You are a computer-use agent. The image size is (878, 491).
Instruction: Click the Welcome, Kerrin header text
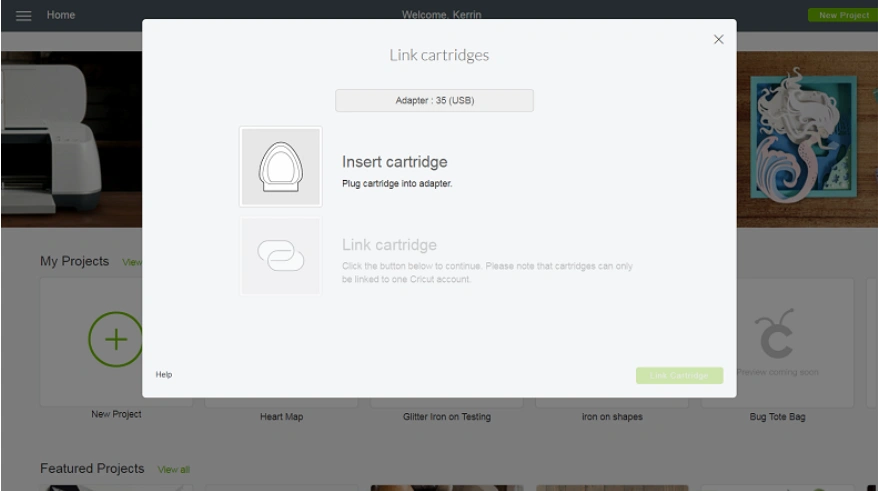441,15
